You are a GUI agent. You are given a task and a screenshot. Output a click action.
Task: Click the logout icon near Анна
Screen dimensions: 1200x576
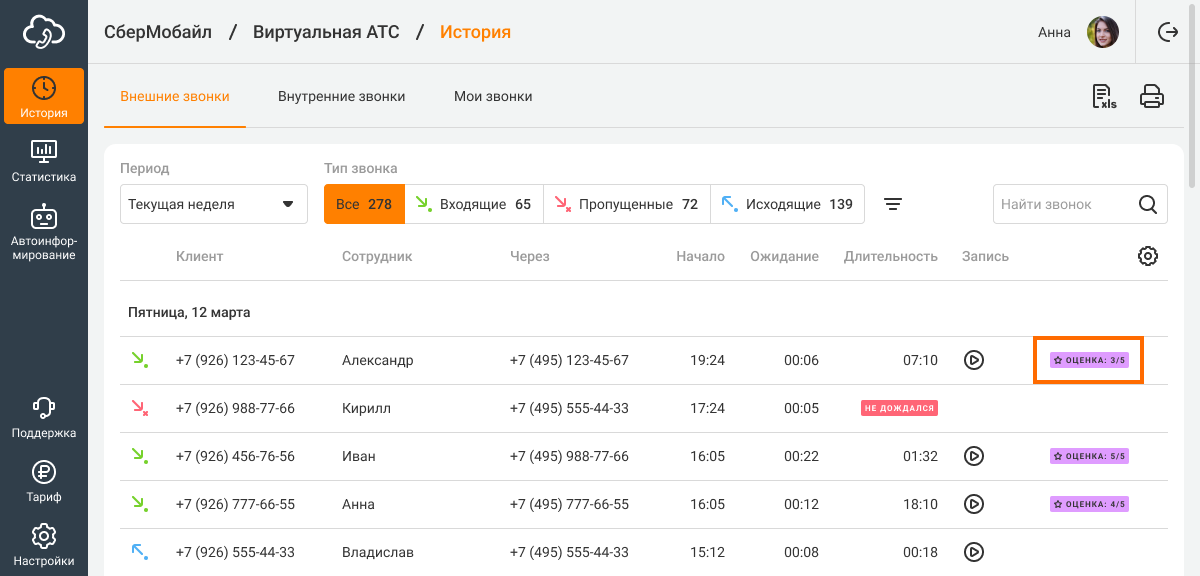(1167, 32)
